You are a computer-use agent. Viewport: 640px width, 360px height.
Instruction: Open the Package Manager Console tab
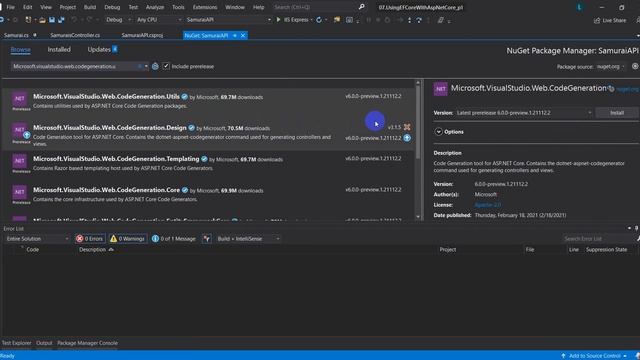tap(87, 343)
